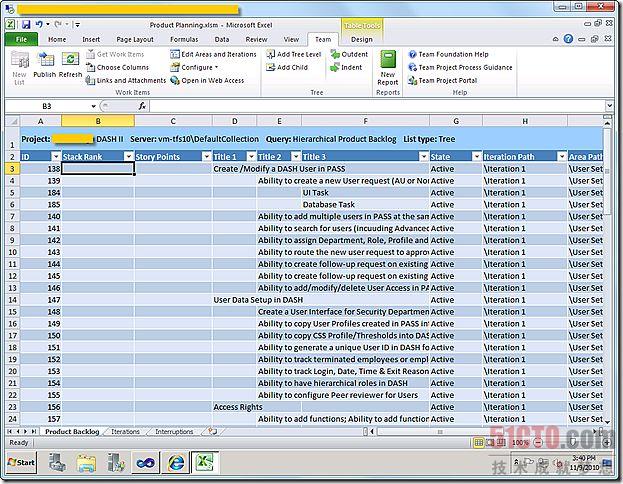
Task: Click the Insert Worksheet tab icon
Action: (x=213, y=431)
